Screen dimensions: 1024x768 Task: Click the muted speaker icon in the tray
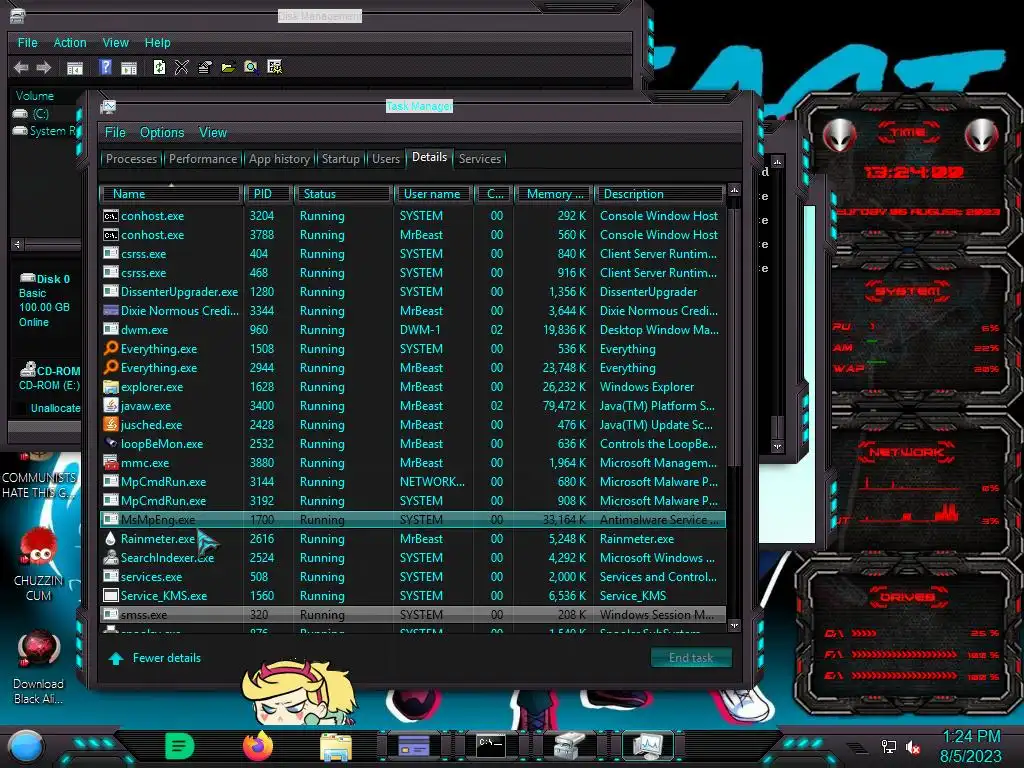912,746
